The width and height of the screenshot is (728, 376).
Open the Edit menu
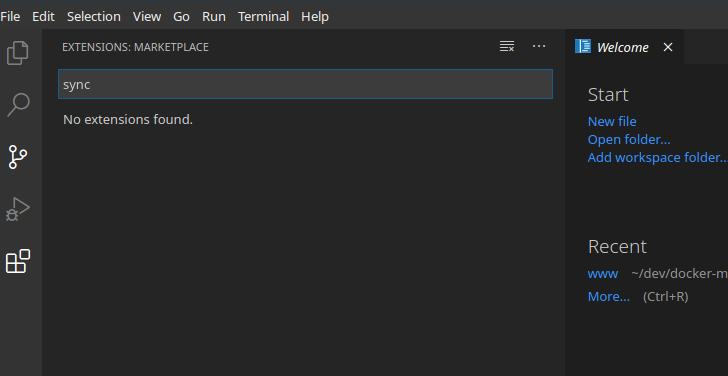coord(43,17)
